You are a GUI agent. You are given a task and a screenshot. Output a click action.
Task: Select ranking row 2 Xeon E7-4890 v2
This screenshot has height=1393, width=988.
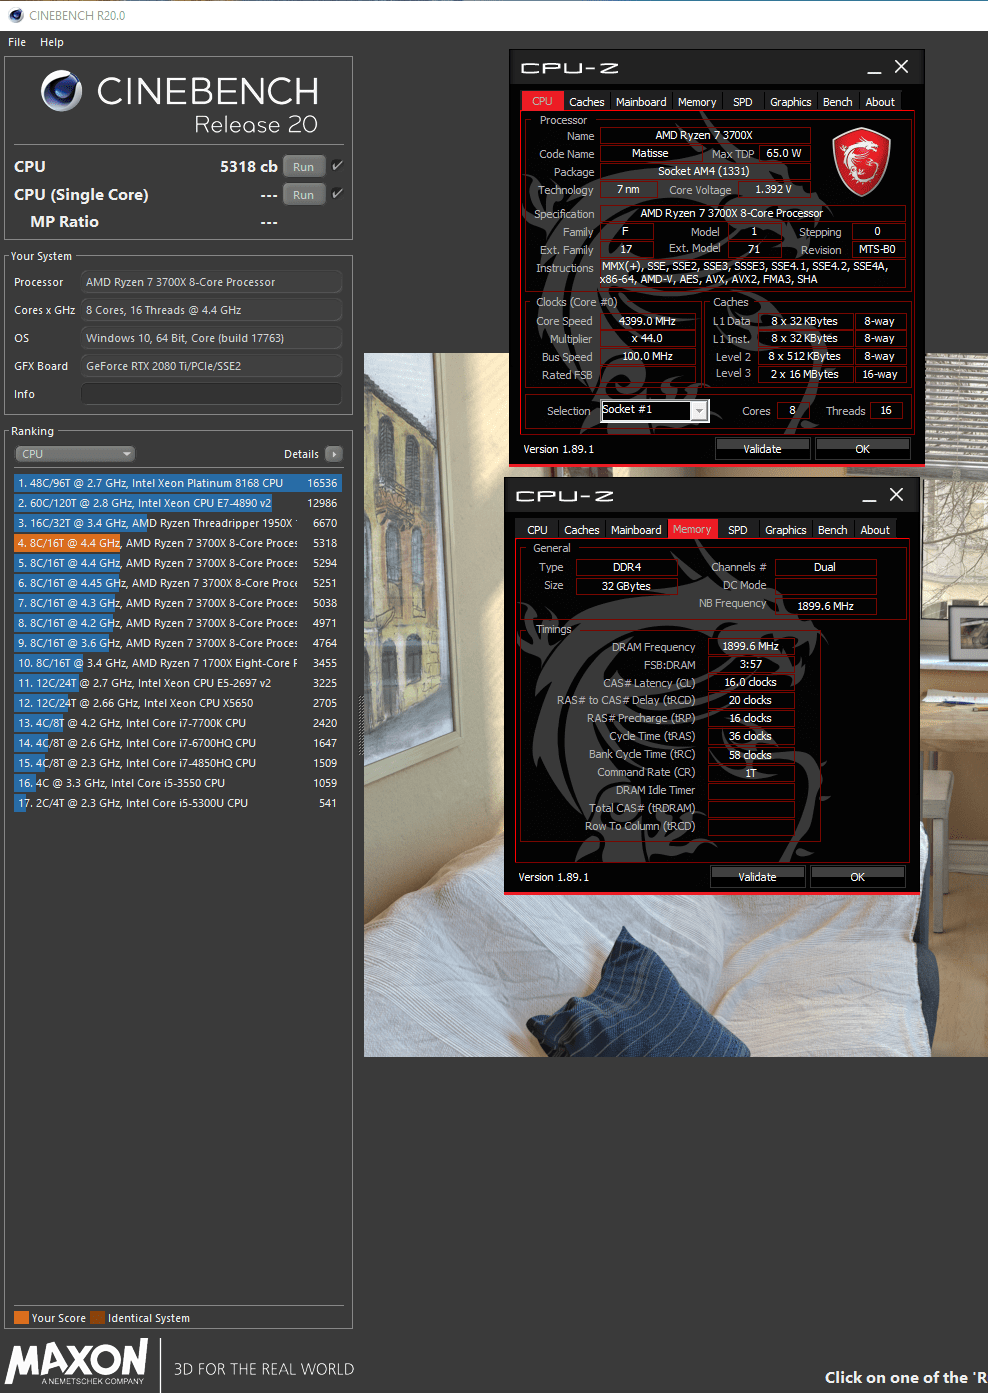178,503
